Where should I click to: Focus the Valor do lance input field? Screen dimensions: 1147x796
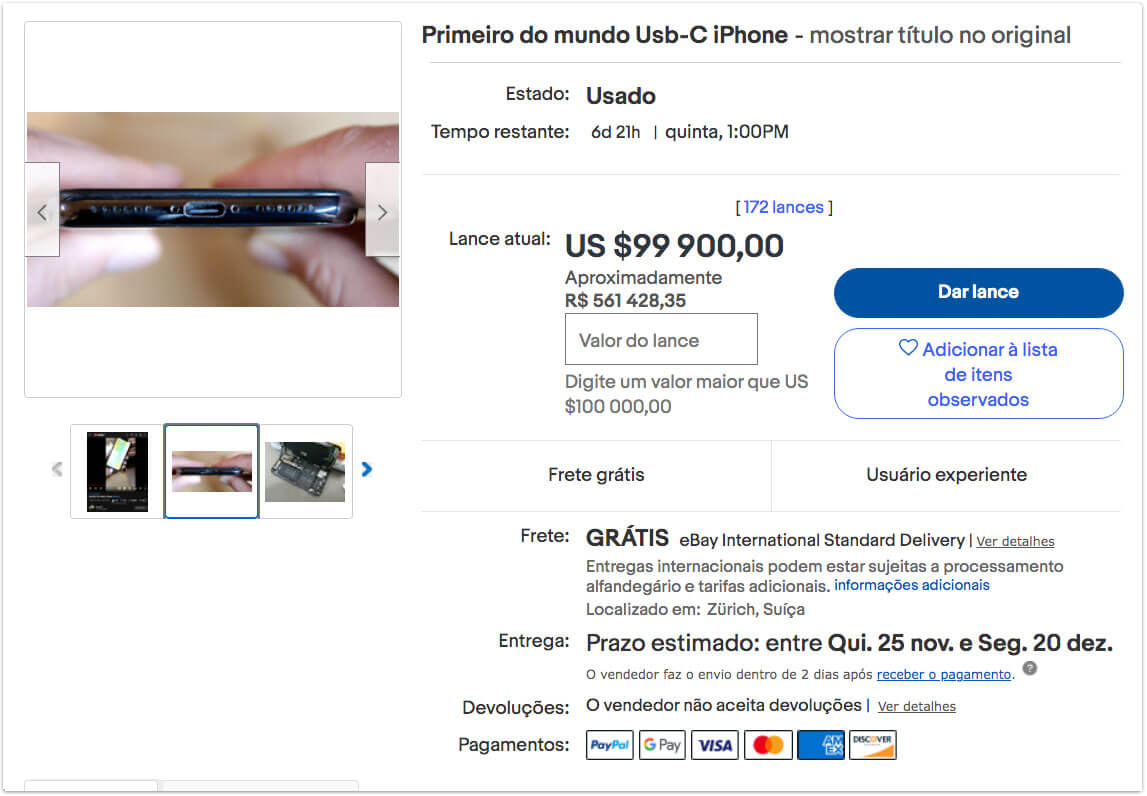point(661,339)
